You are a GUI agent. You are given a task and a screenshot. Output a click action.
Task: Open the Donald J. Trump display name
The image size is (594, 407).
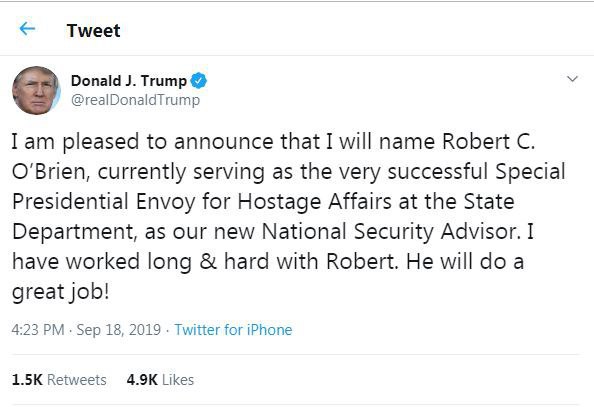pyautogui.click(x=129, y=81)
